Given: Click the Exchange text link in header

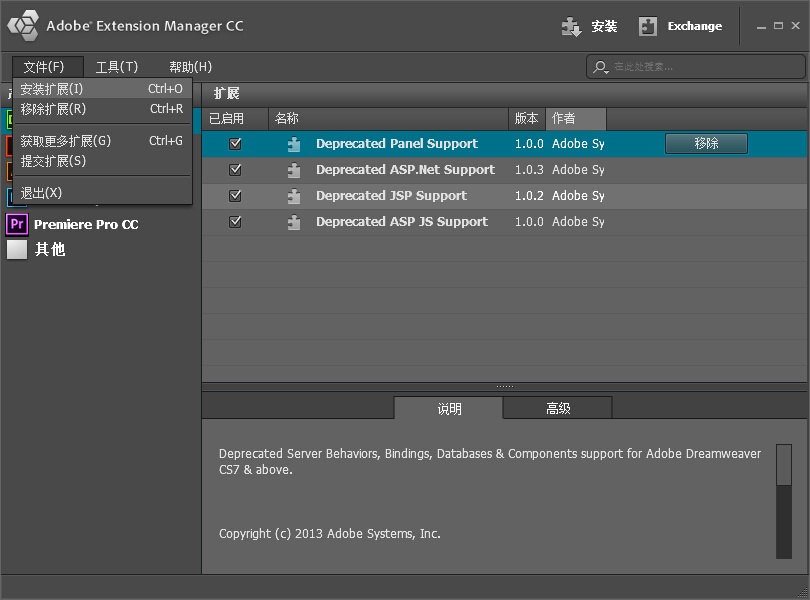Looking at the screenshot, I should [695, 26].
